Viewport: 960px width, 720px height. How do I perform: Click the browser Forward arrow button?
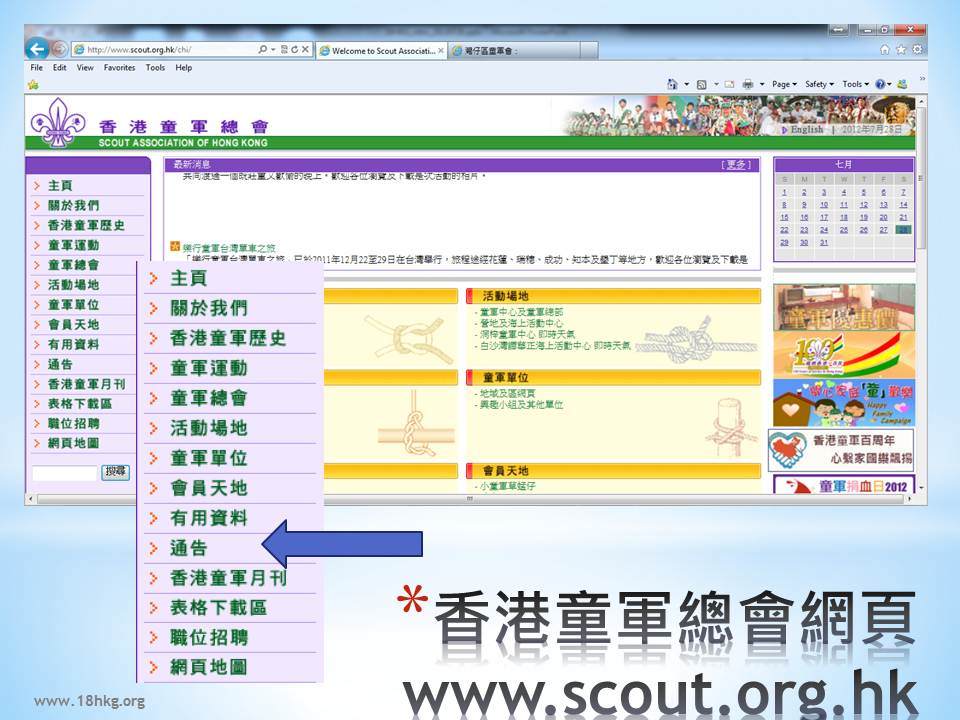tap(59, 49)
